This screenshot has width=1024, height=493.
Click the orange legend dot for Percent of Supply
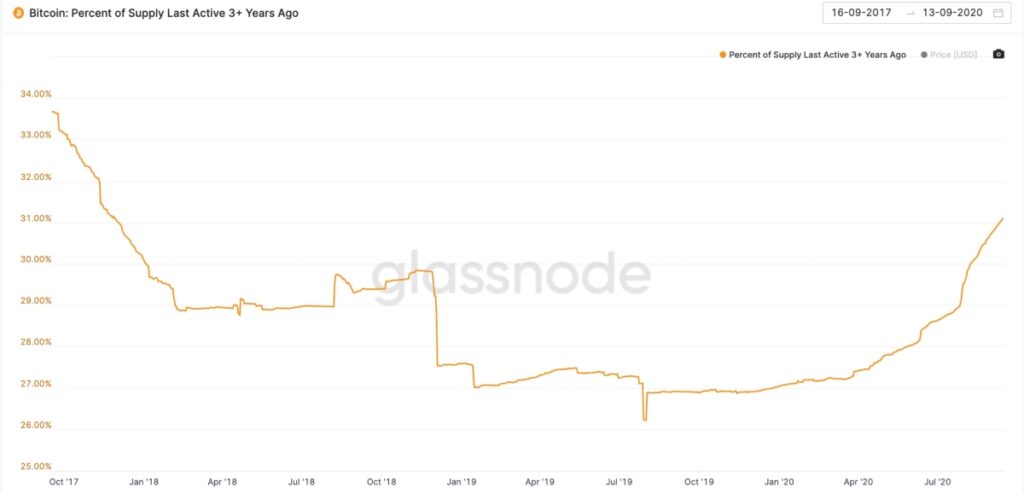click(x=722, y=55)
